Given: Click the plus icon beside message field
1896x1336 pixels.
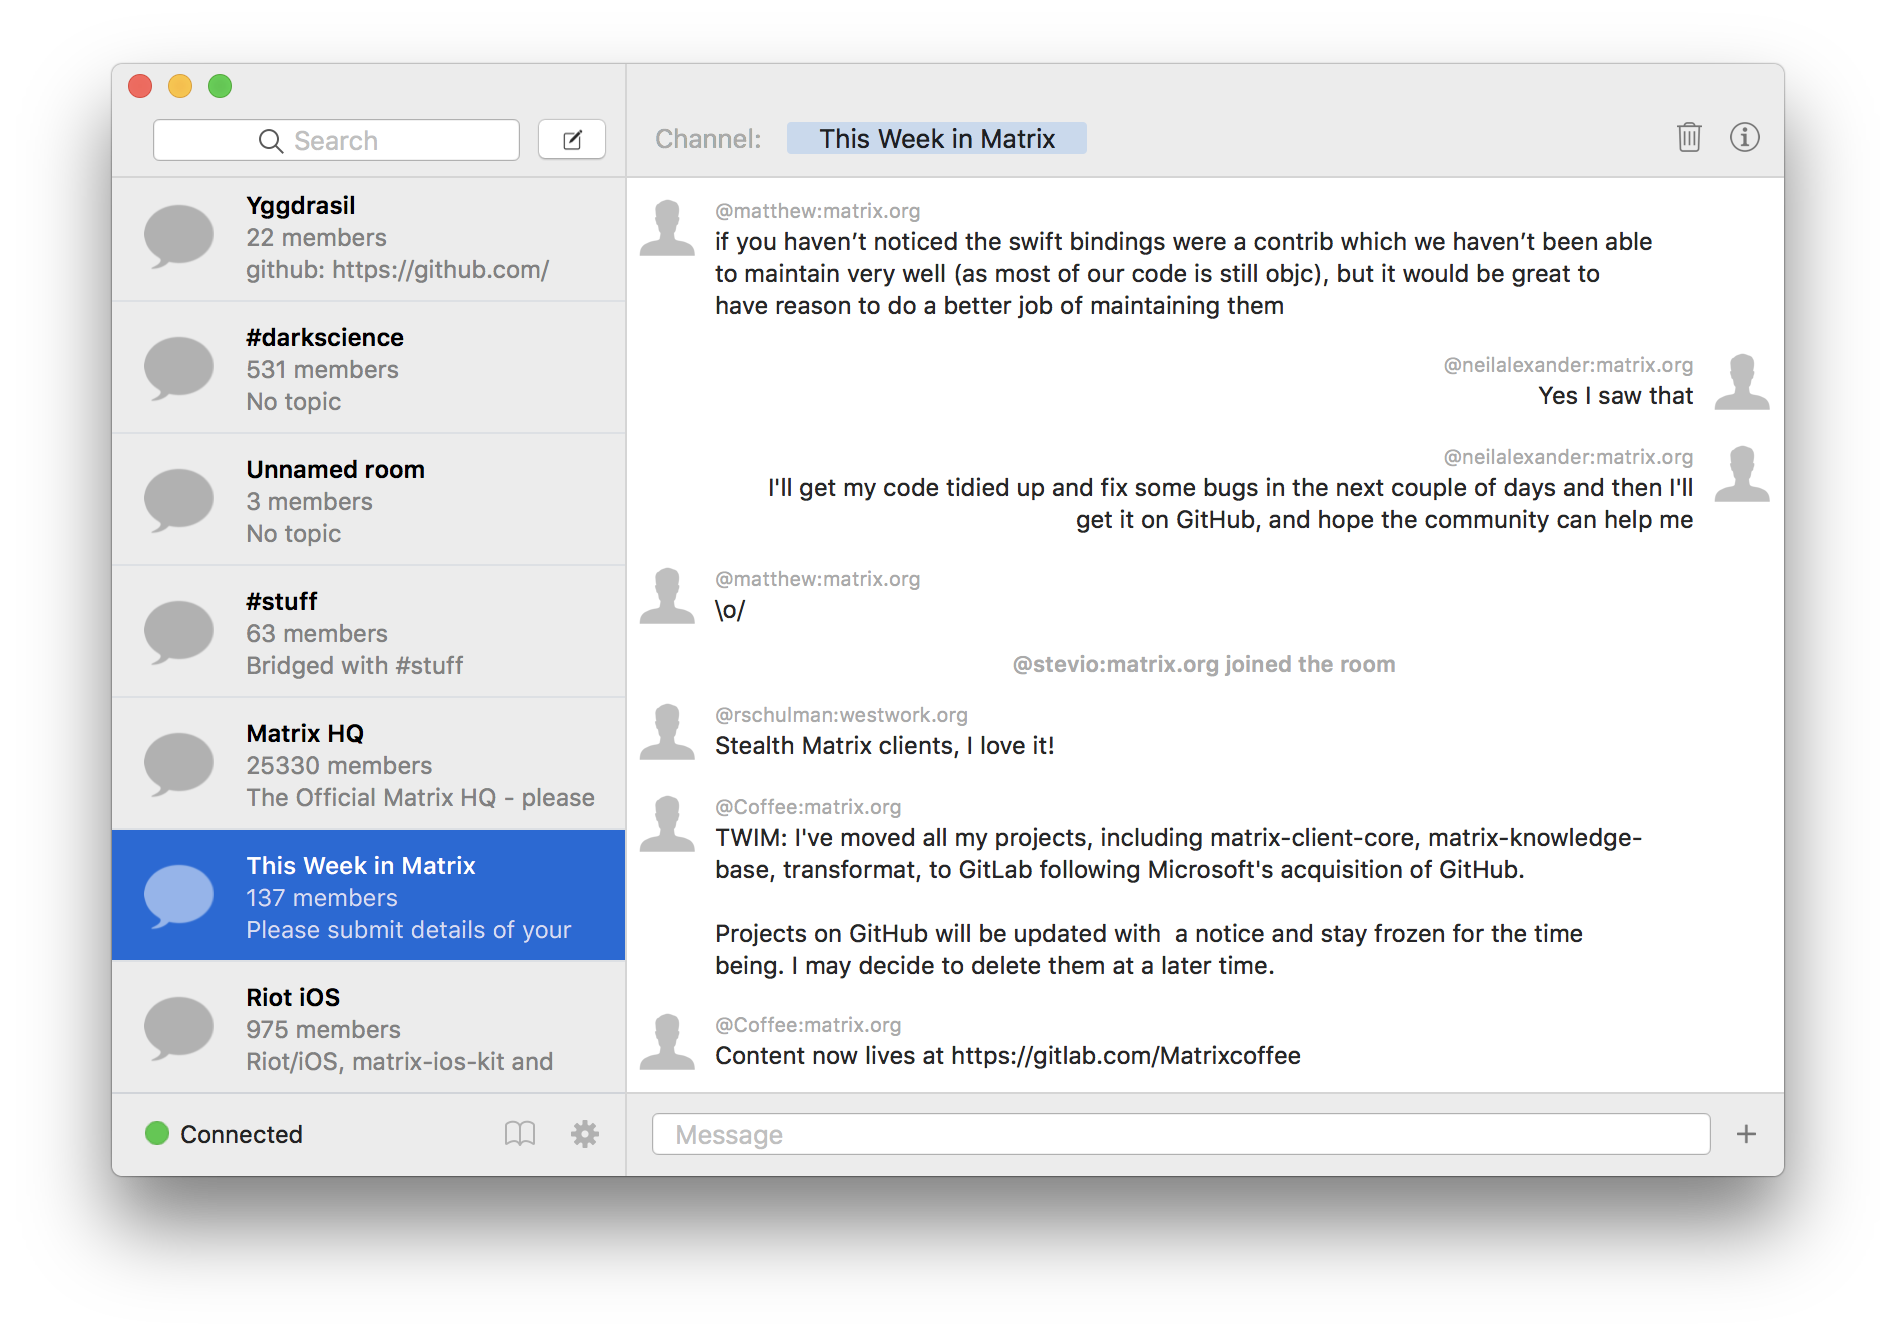Looking at the screenshot, I should (x=1746, y=1134).
